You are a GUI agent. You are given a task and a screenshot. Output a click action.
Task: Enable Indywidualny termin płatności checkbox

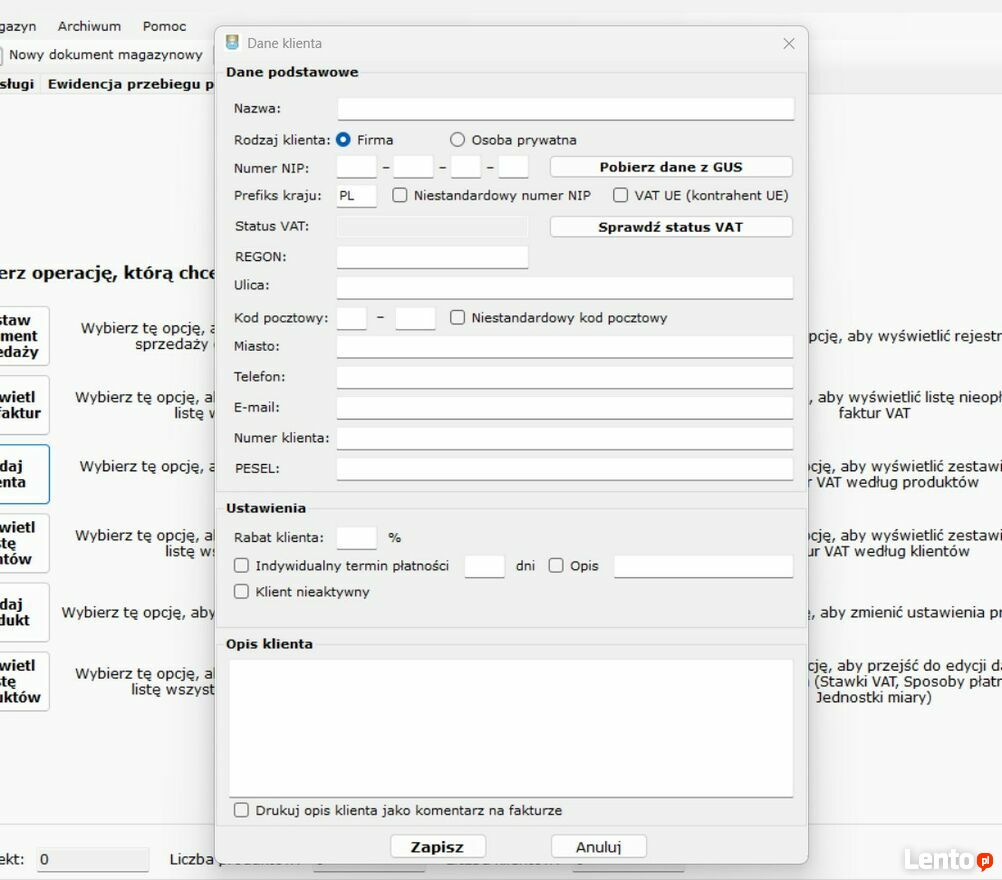coord(241,566)
